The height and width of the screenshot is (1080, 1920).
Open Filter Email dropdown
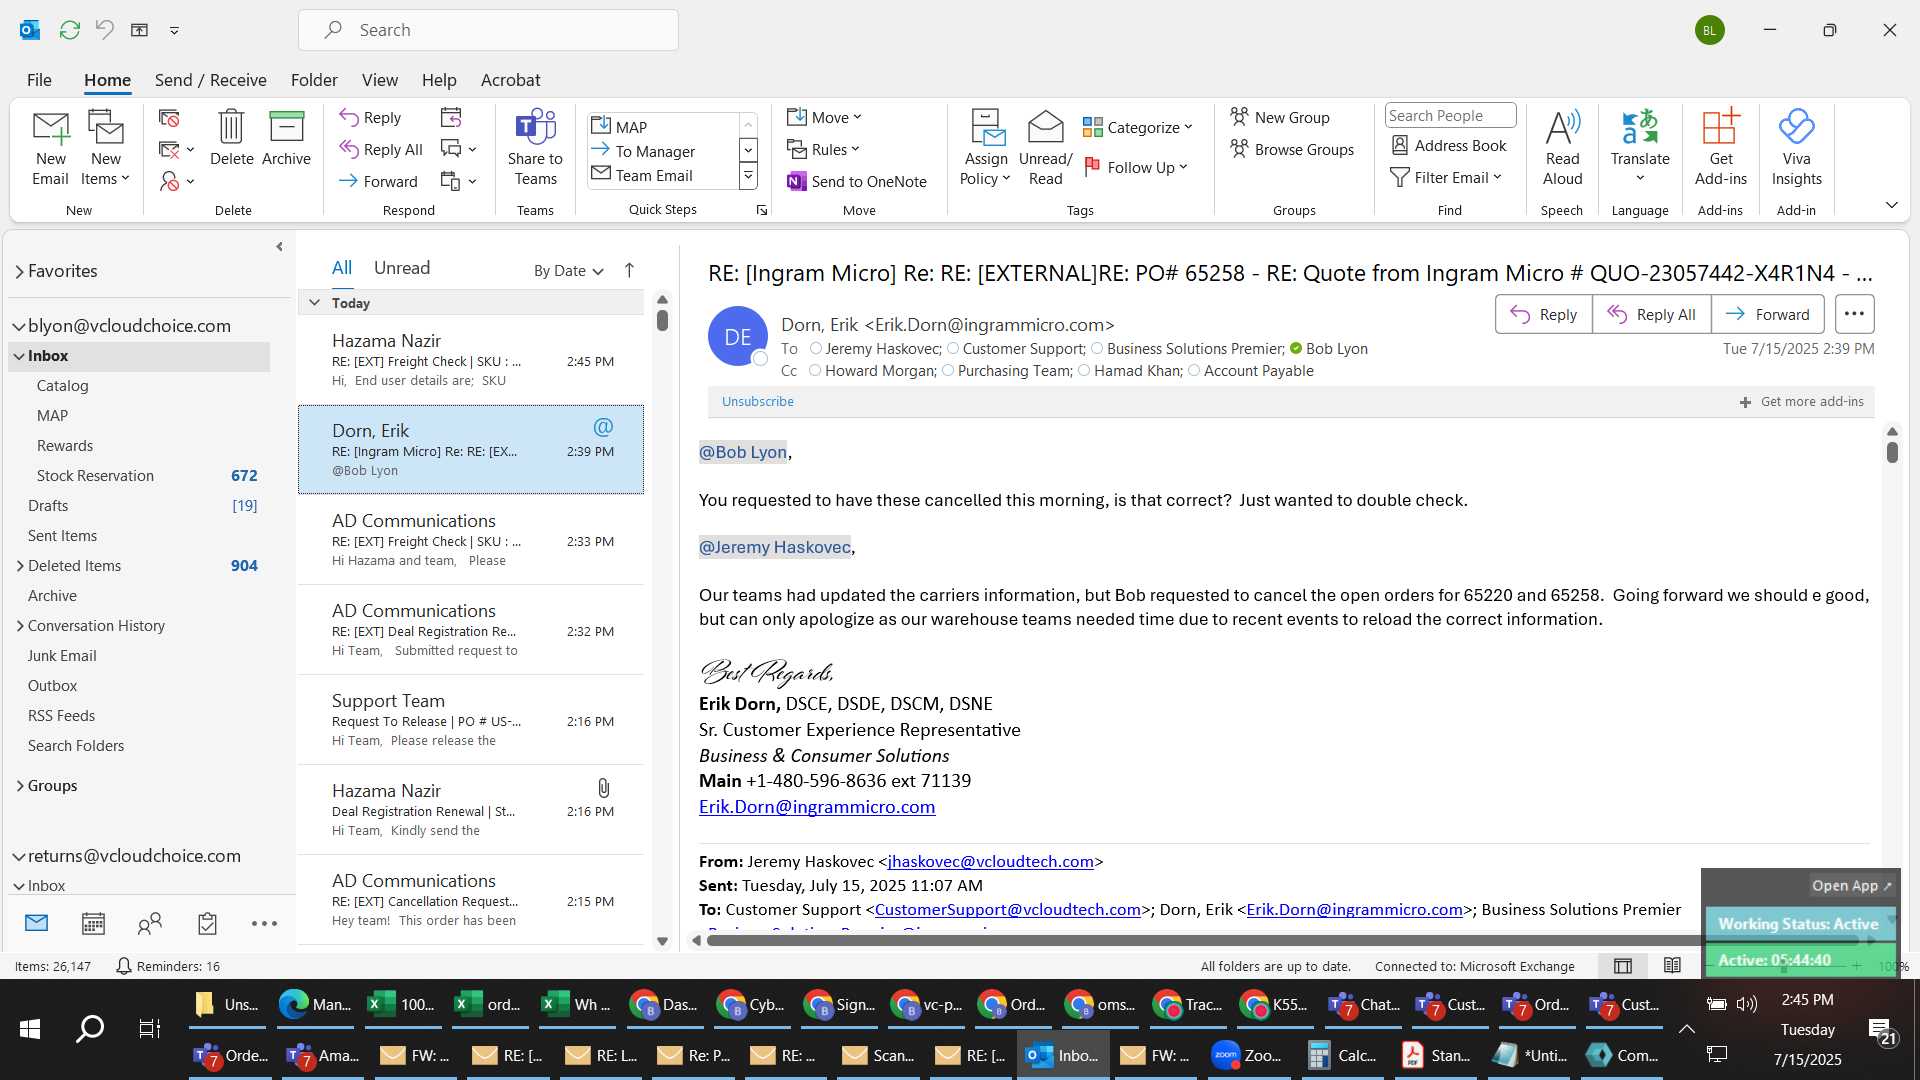[1446, 177]
